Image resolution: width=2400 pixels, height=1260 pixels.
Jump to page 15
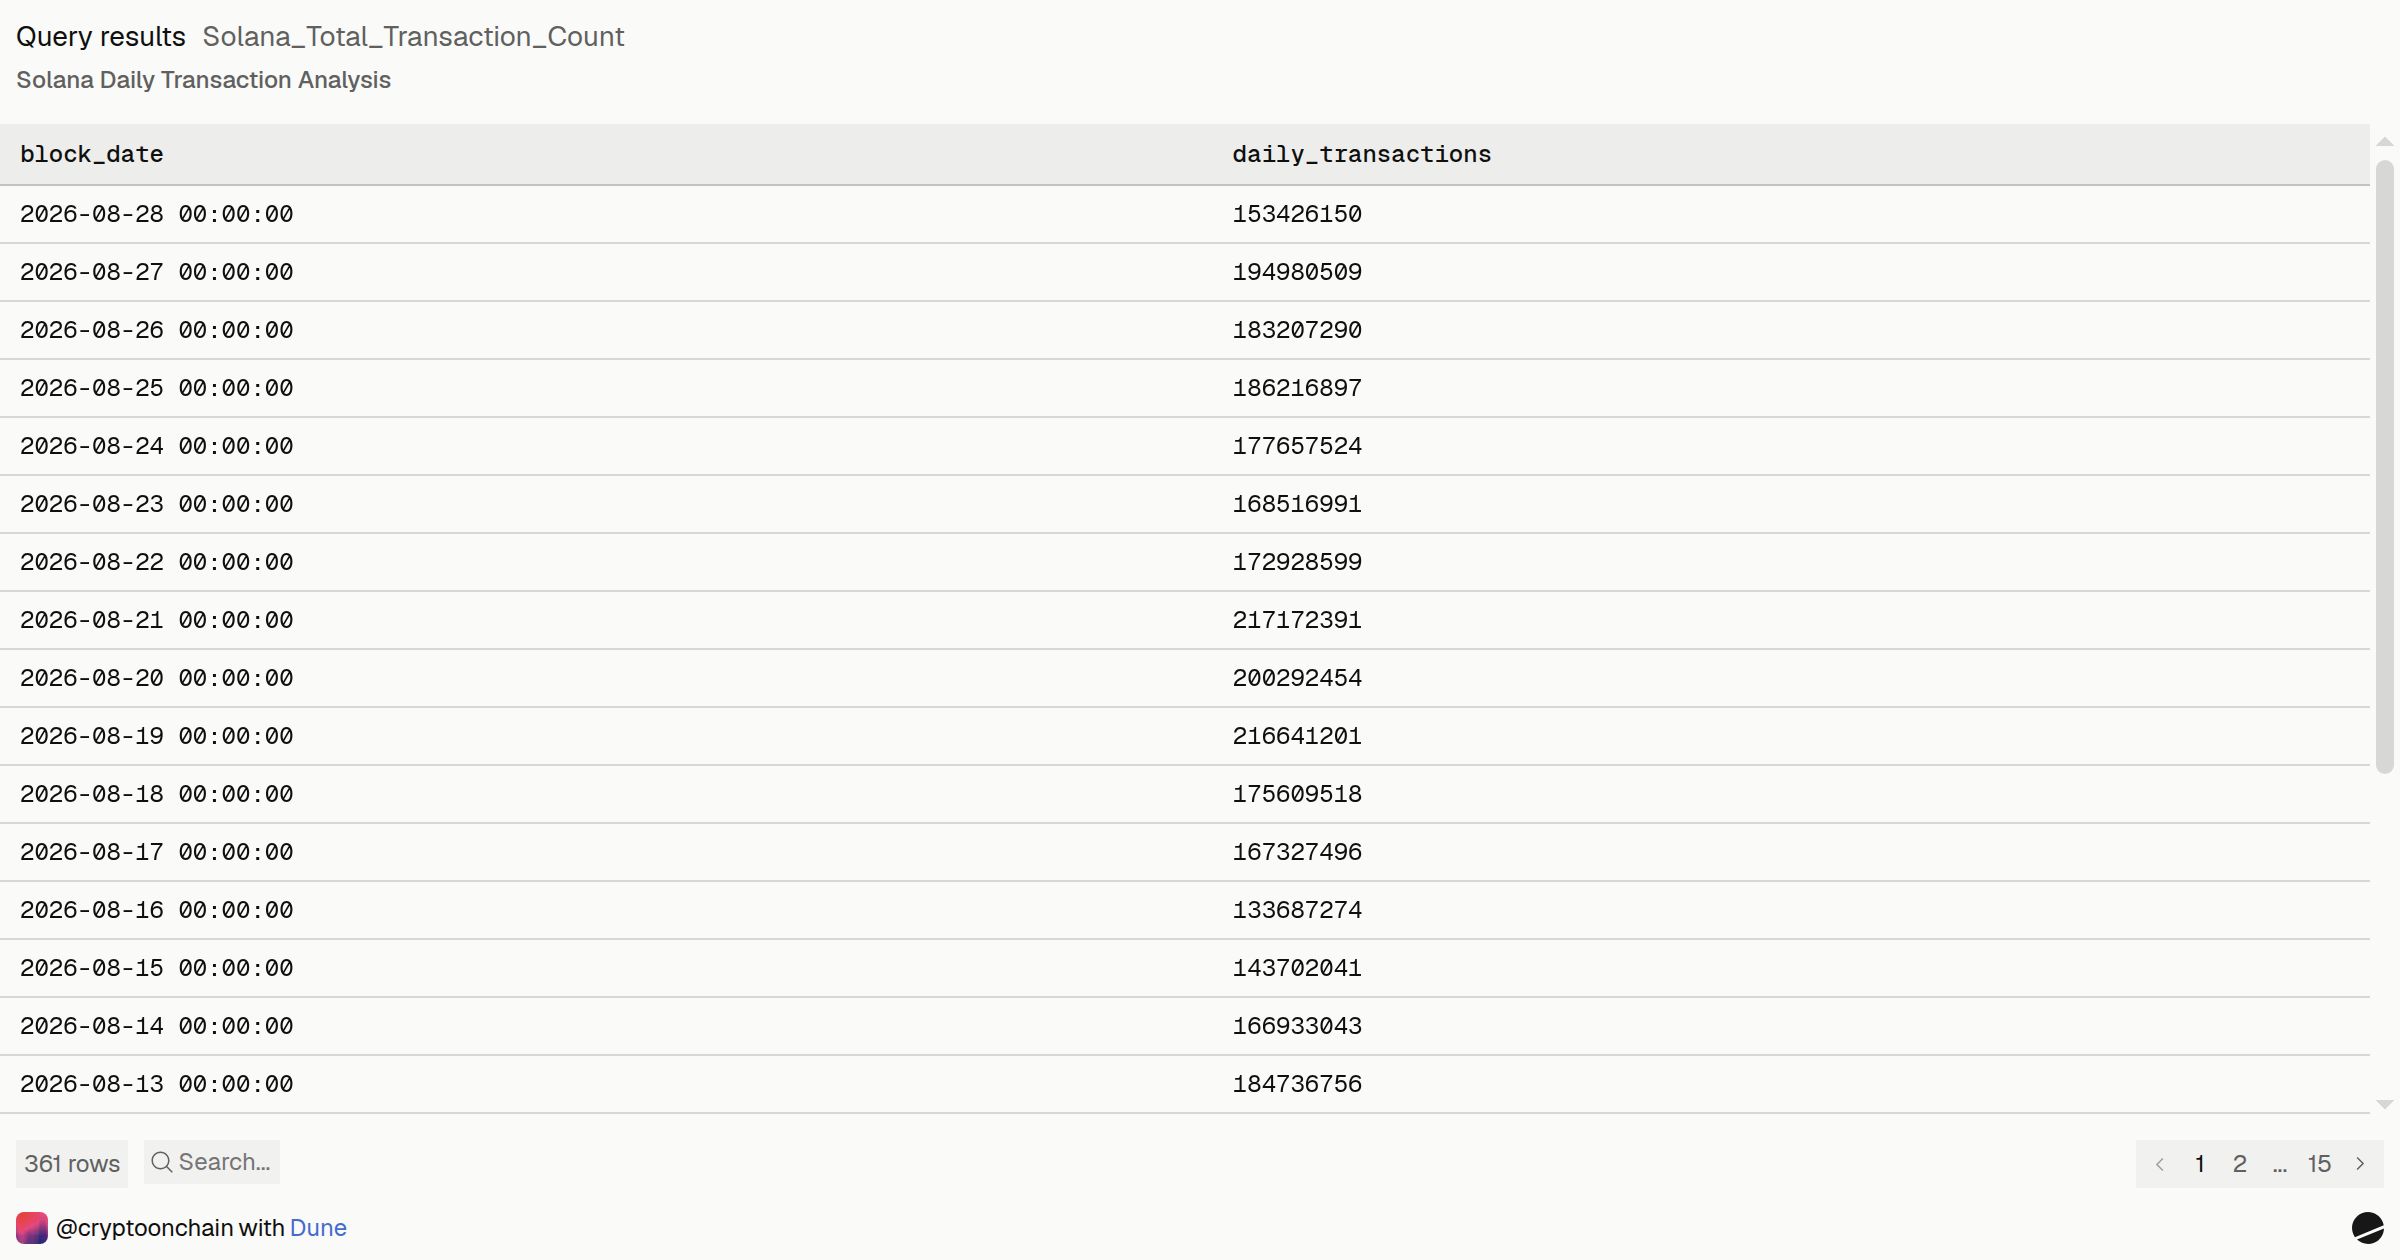click(2319, 1164)
